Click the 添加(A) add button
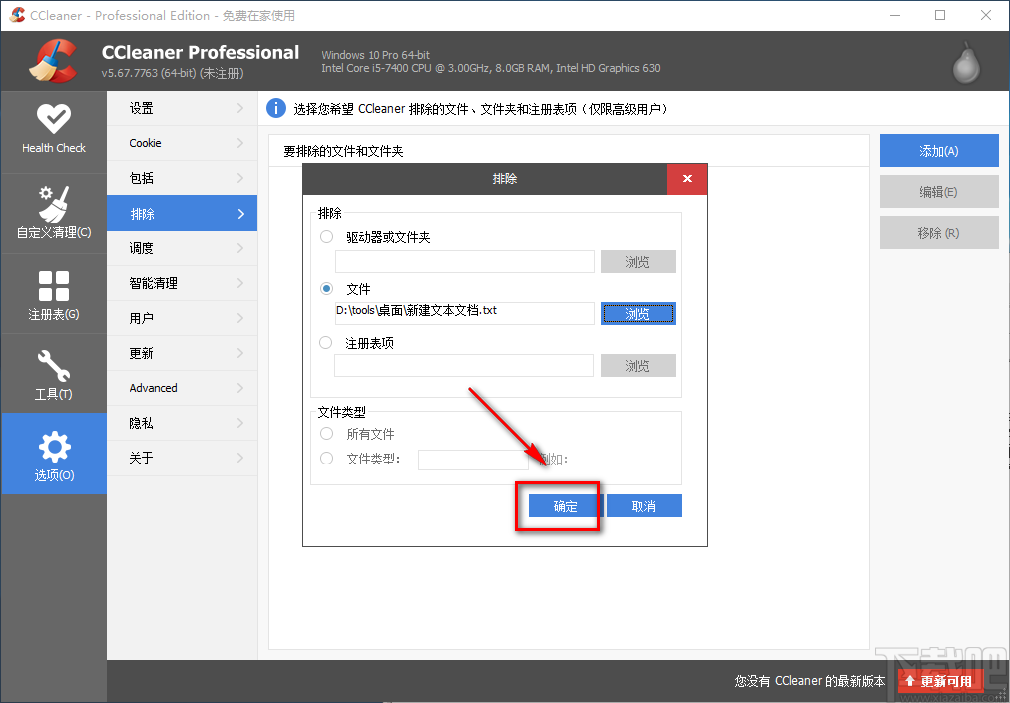 click(939, 151)
